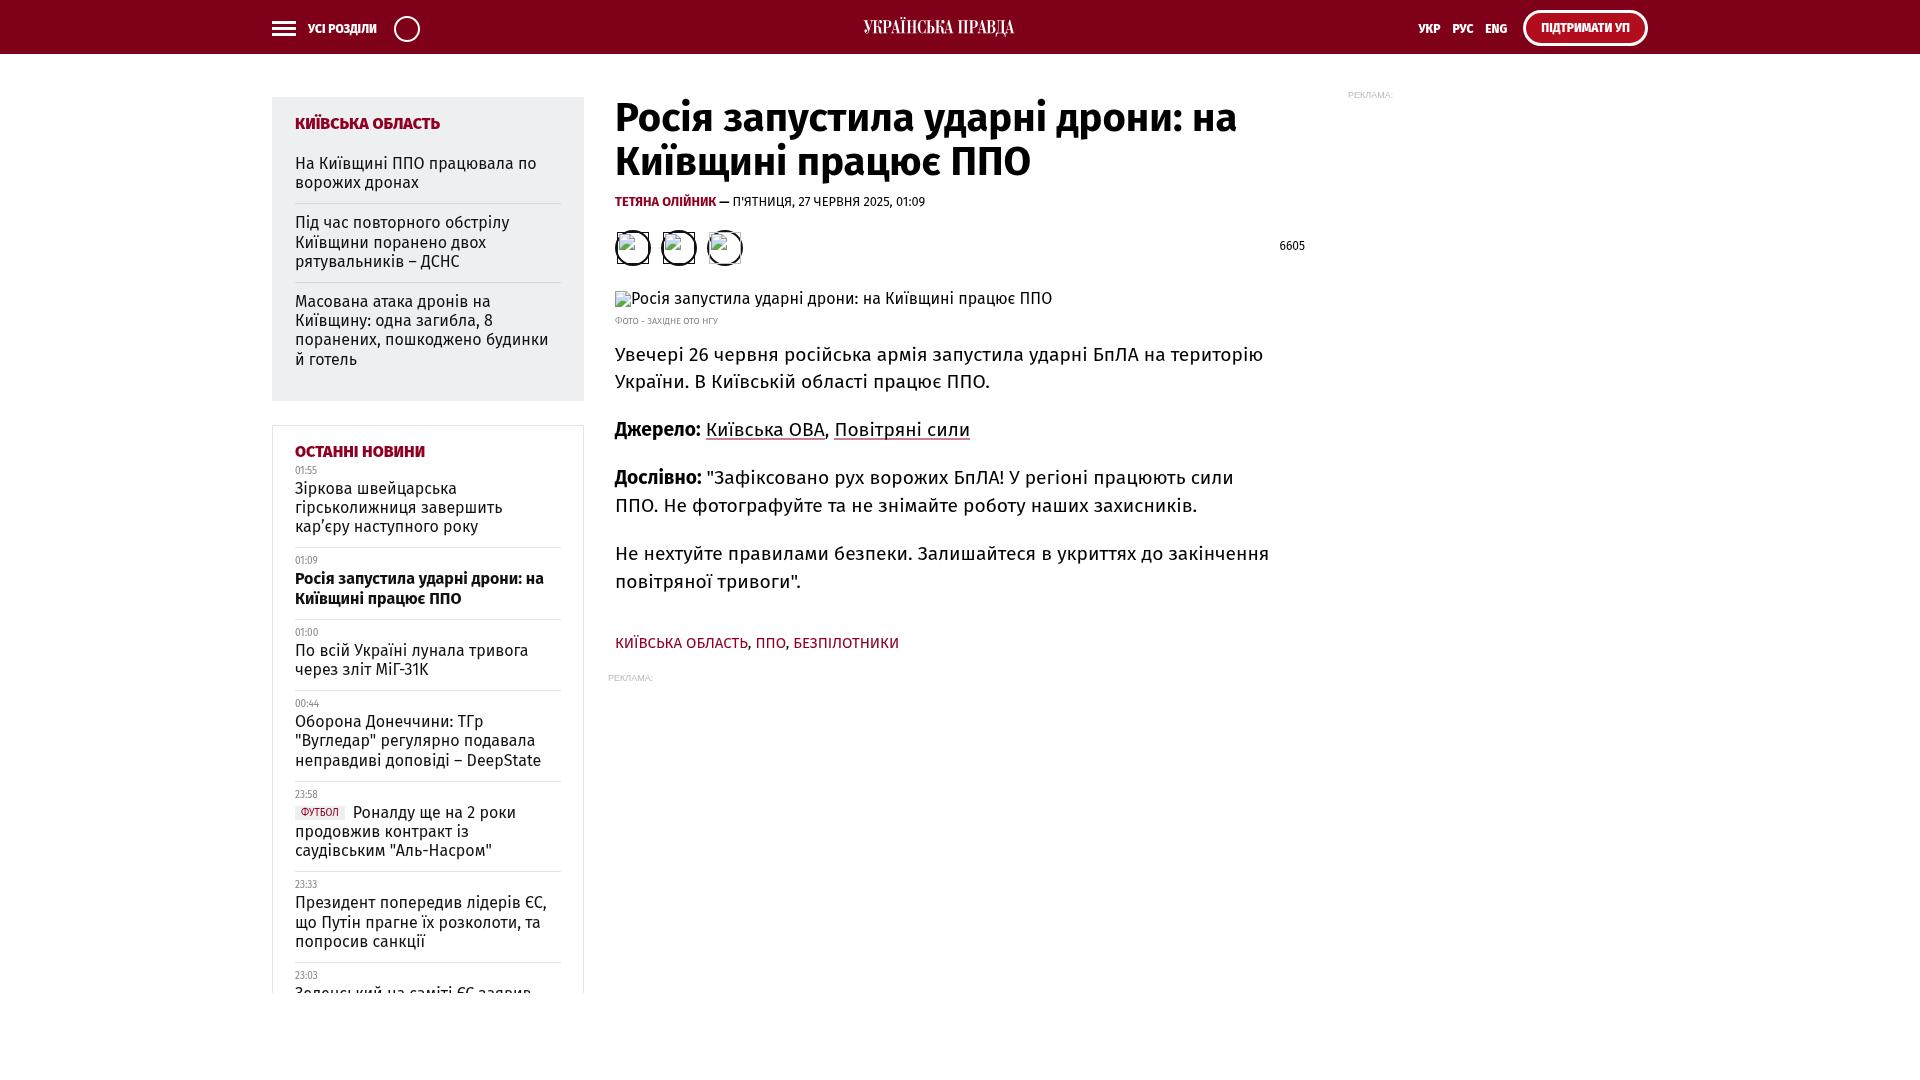Click the circular search icon in header
This screenshot has height=1080, width=1920.
[407, 29]
